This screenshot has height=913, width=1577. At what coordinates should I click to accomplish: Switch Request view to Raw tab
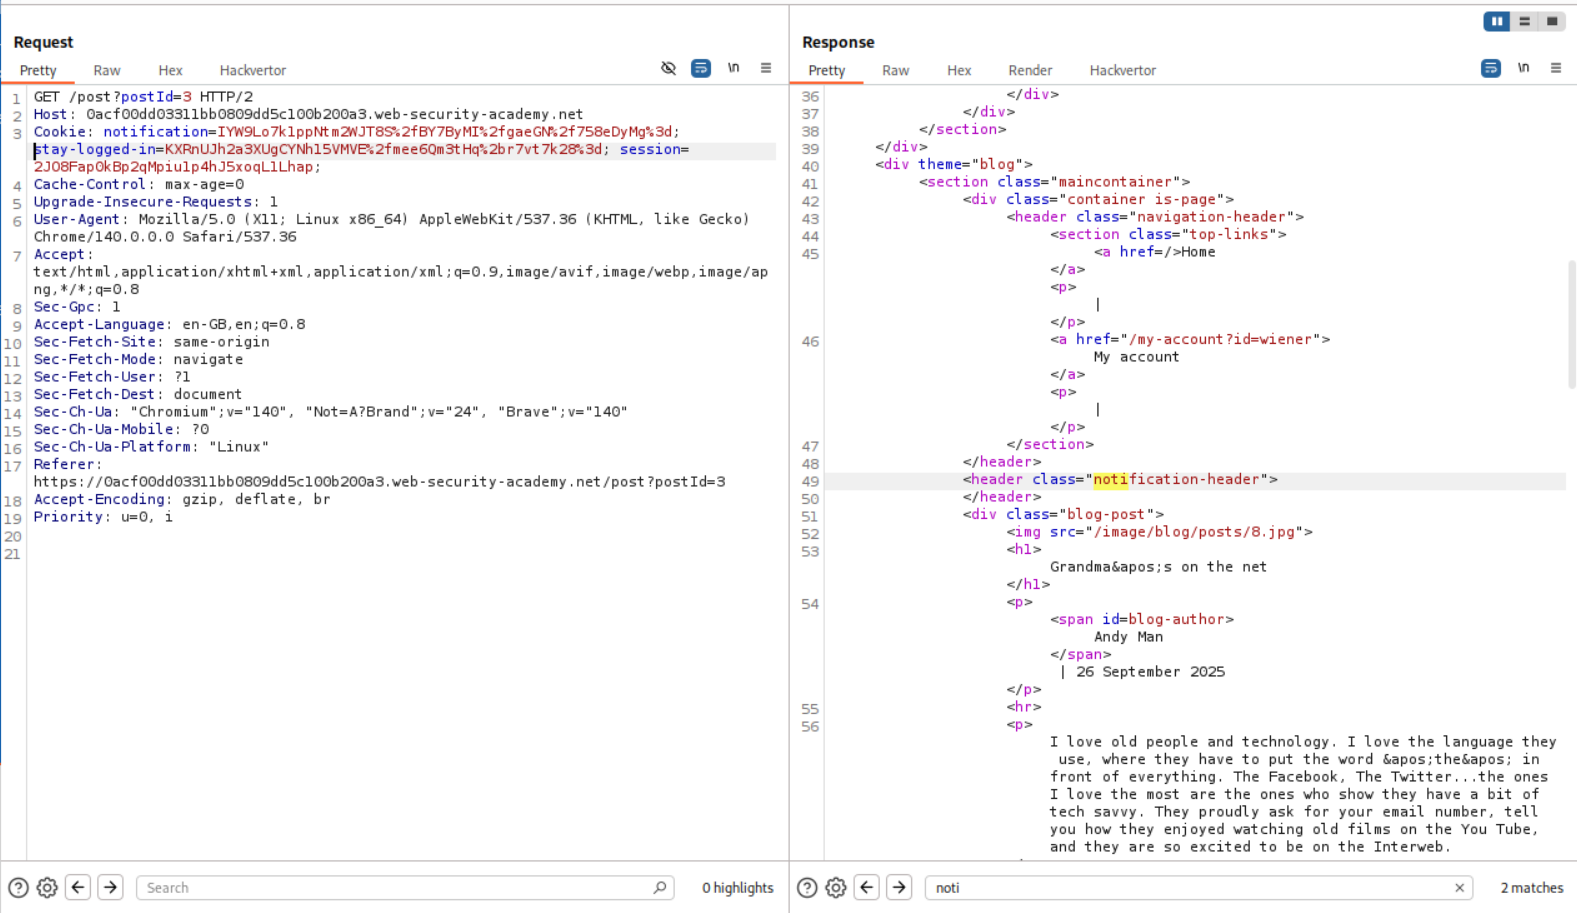coord(107,70)
